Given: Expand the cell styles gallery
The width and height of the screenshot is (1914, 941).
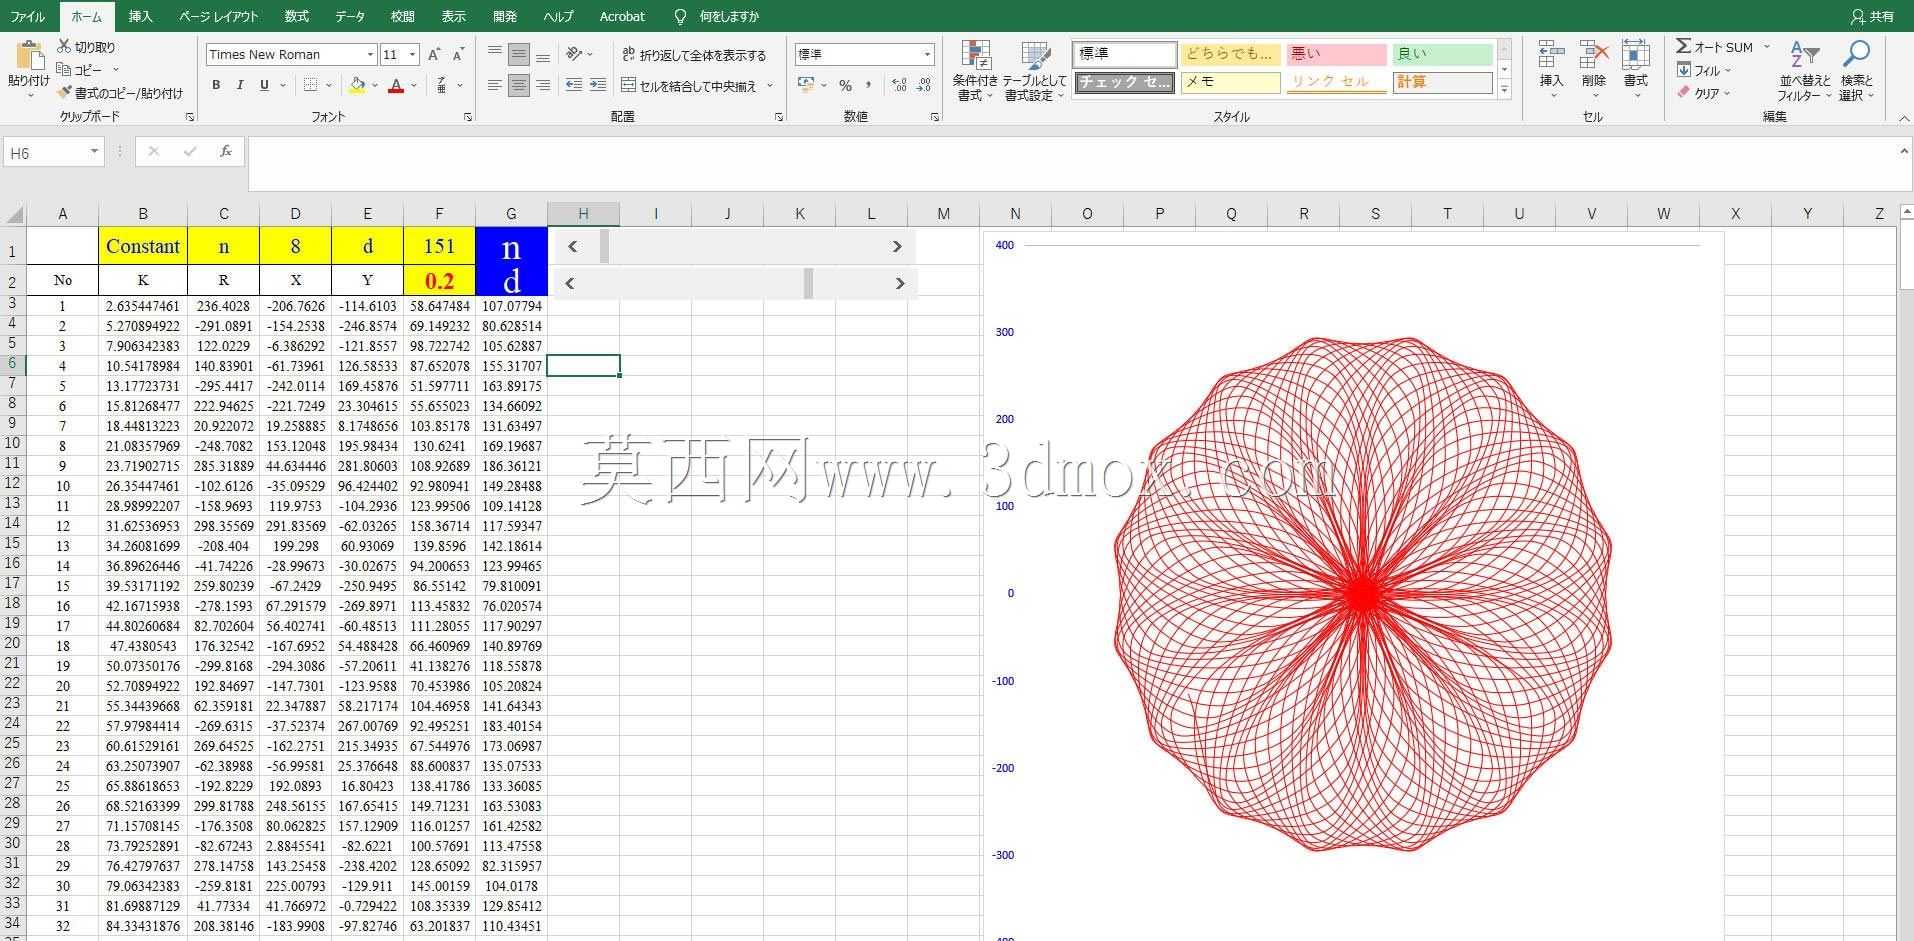Looking at the screenshot, I should coord(1504,90).
